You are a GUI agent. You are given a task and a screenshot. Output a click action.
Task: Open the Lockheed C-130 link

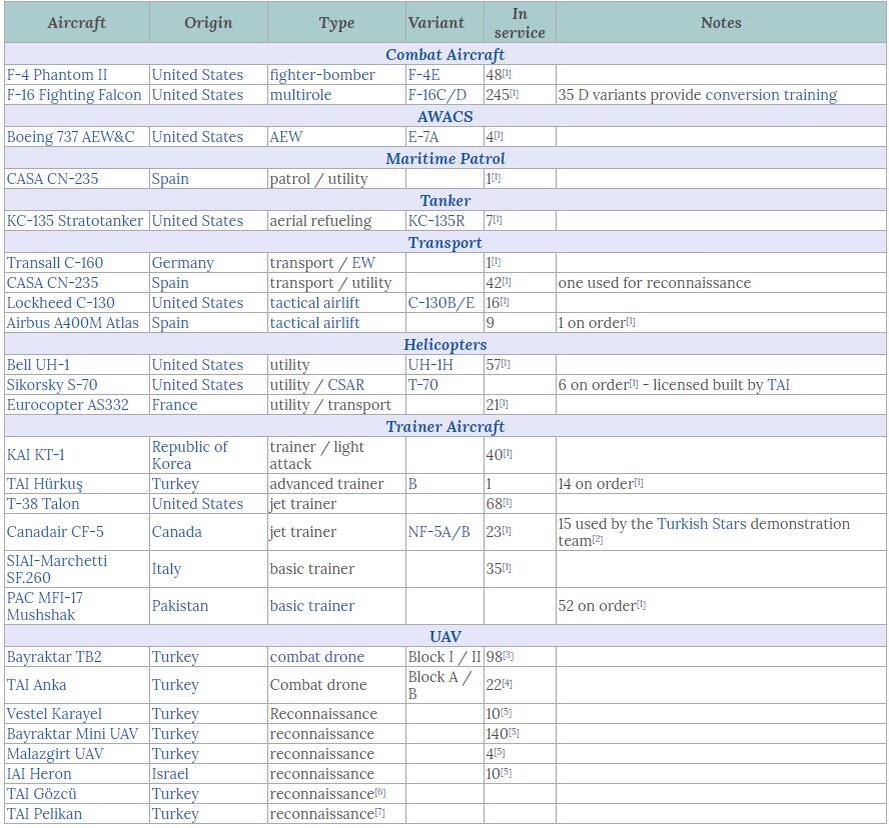61,302
